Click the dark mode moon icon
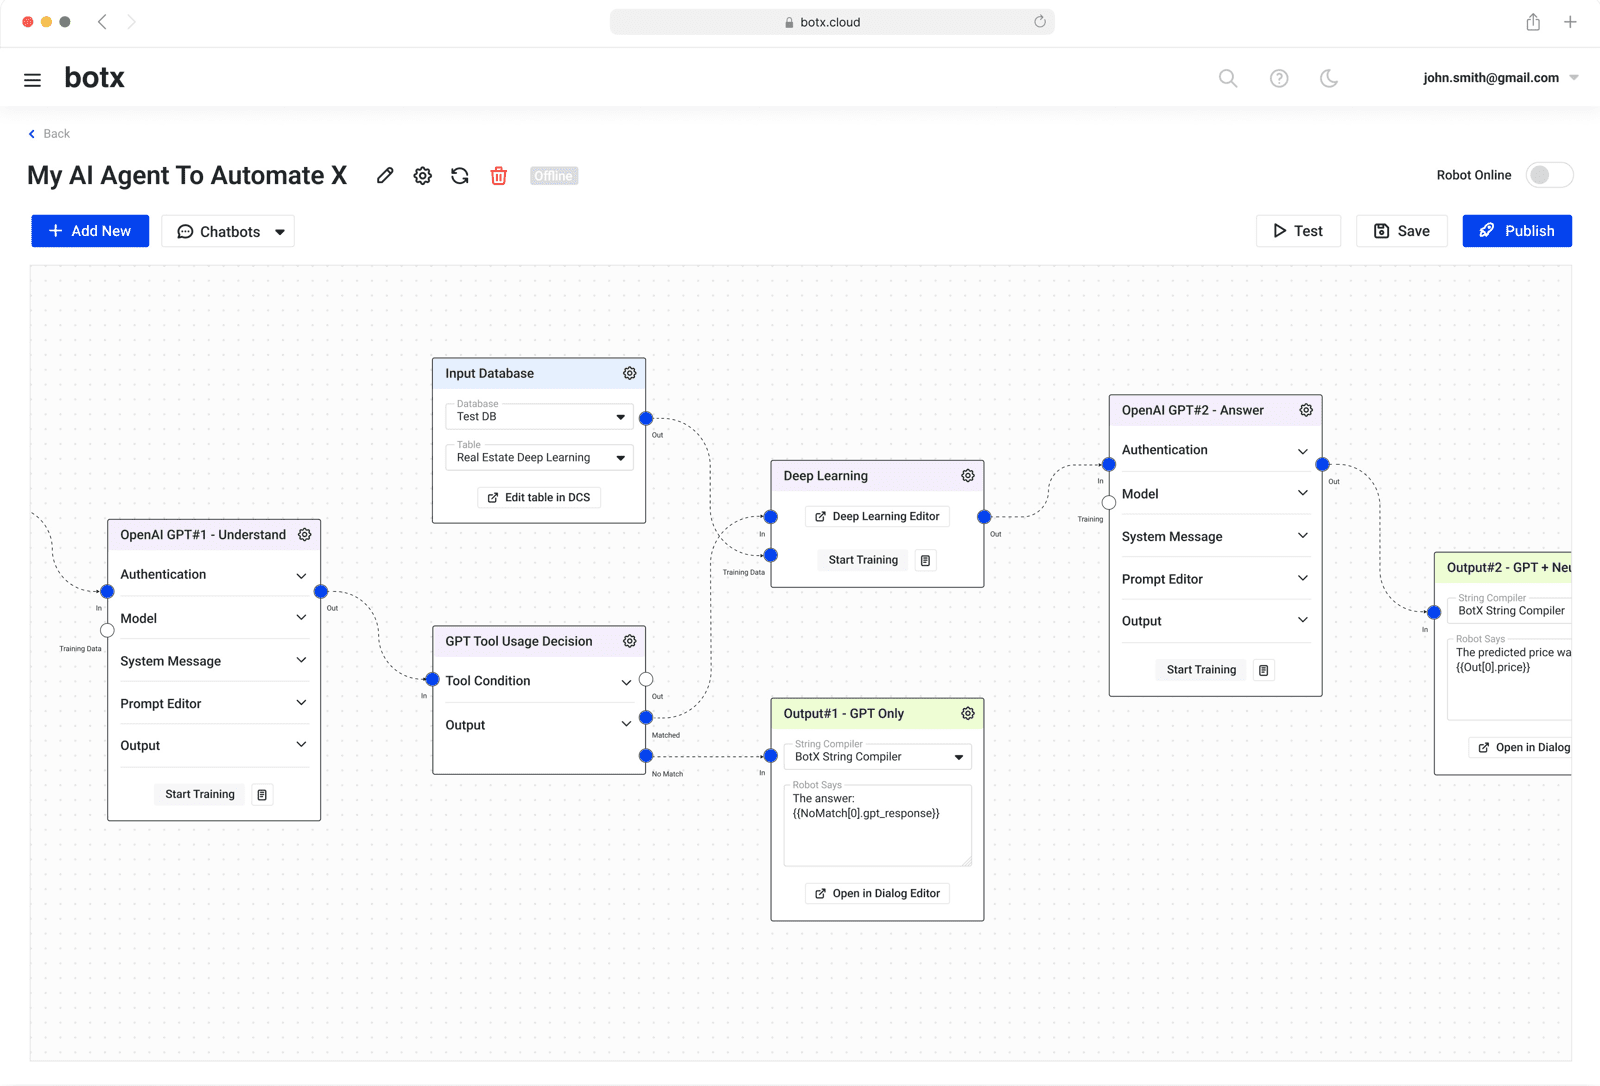 coord(1329,78)
